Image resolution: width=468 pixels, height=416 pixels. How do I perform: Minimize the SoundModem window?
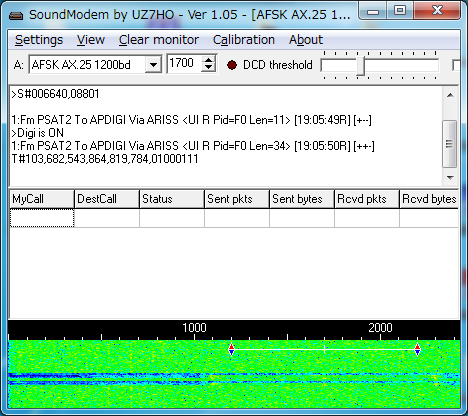[x=373, y=11]
